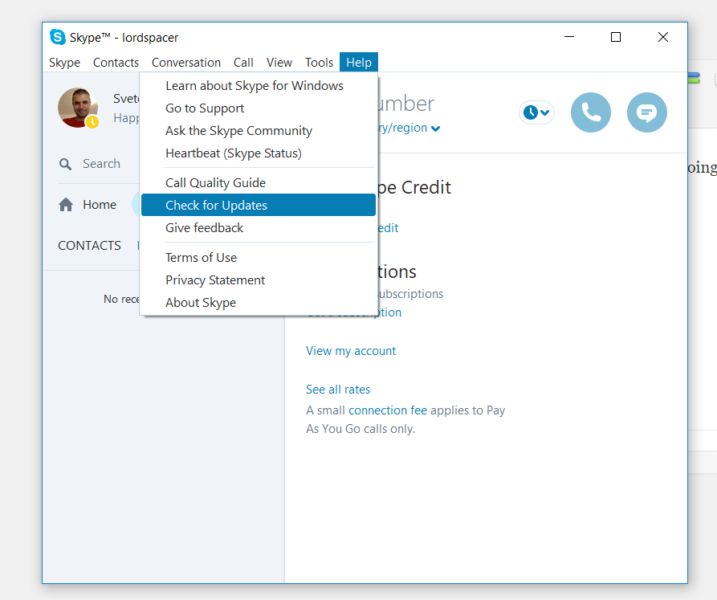
Task: Open Heartbeat (Skype Status)
Action: point(258,153)
